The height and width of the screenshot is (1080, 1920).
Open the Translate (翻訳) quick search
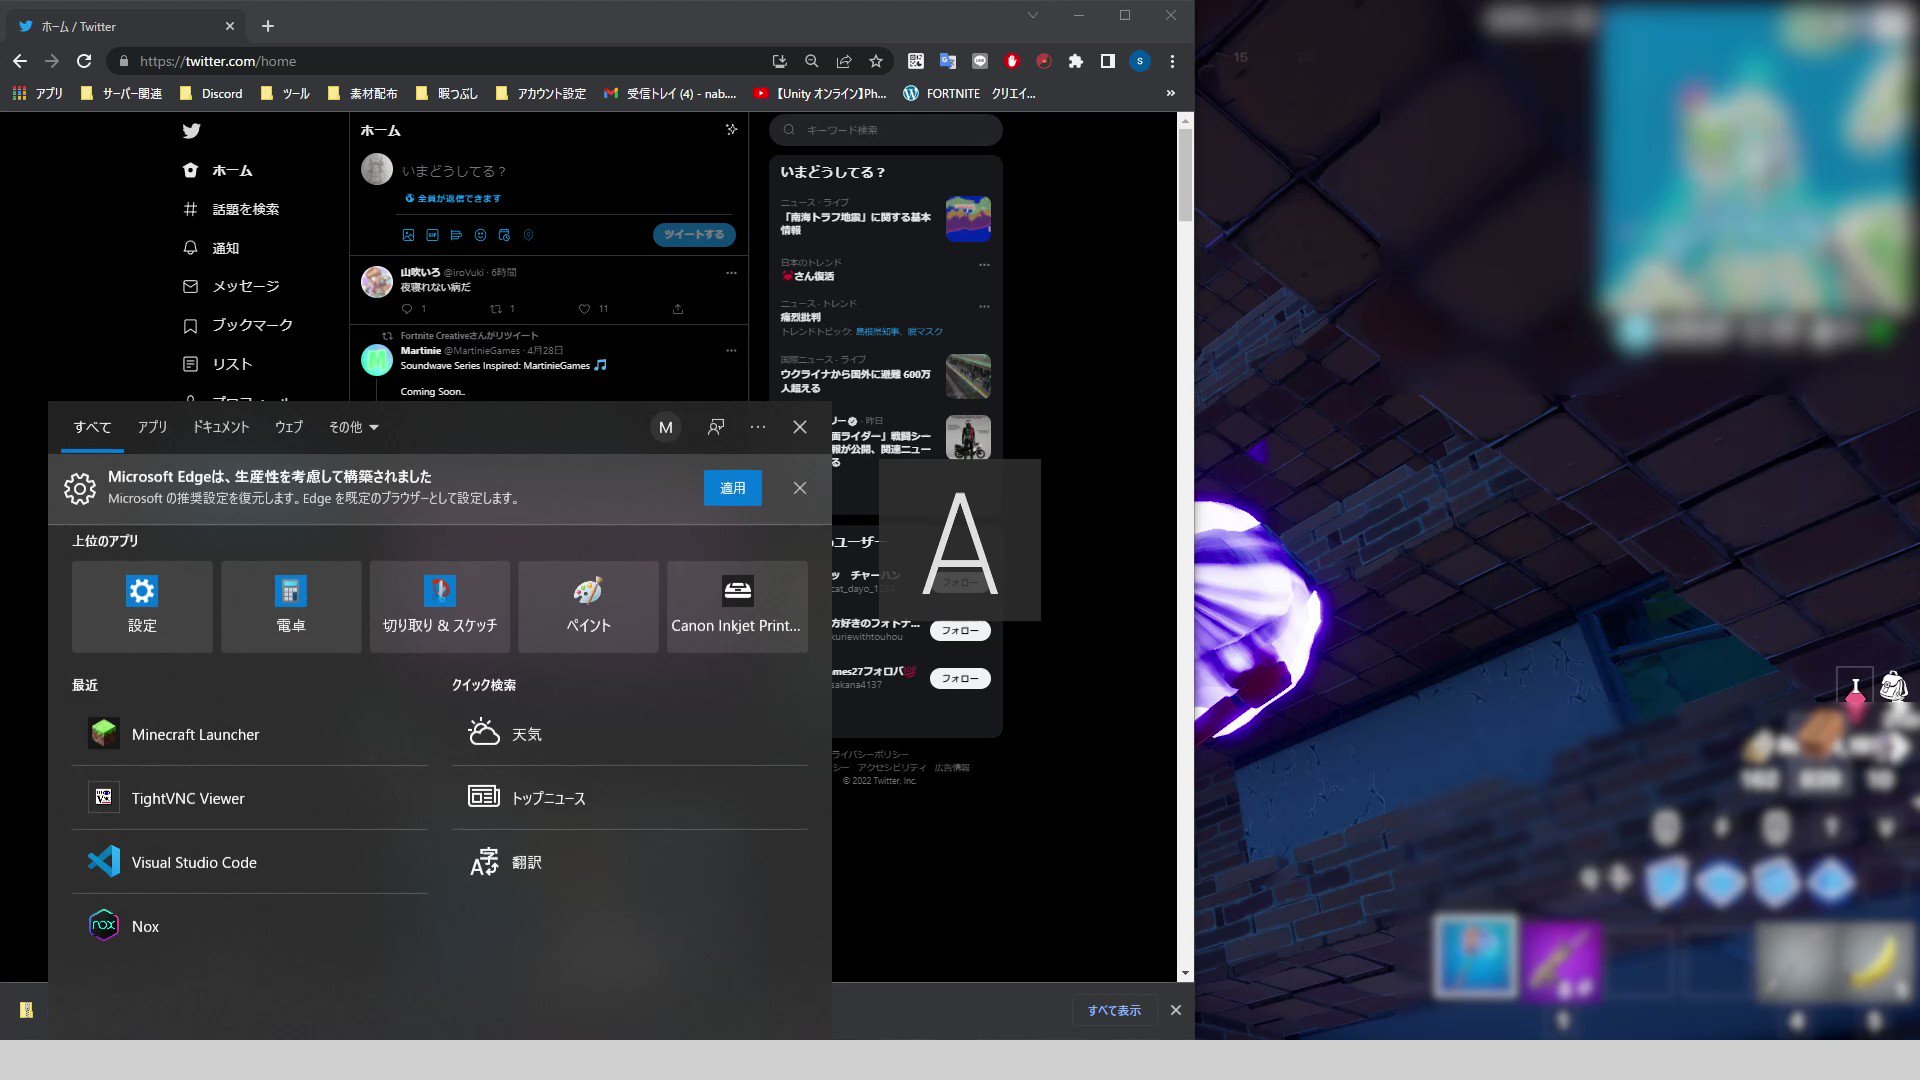630,862
